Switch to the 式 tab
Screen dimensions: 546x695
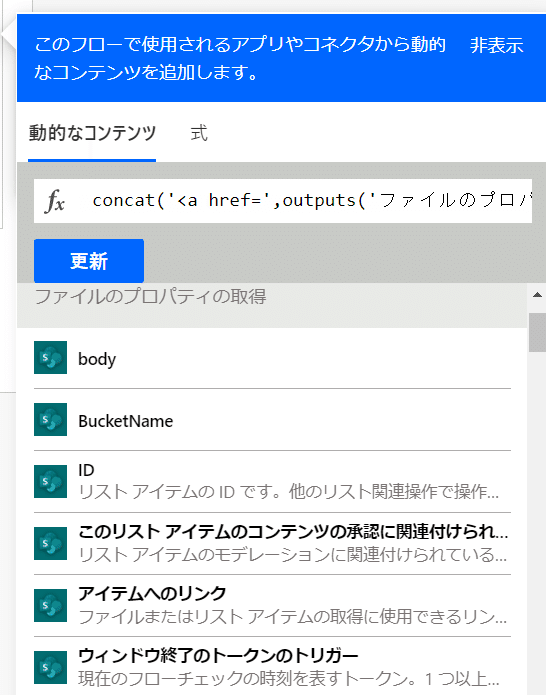click(199, 133)
